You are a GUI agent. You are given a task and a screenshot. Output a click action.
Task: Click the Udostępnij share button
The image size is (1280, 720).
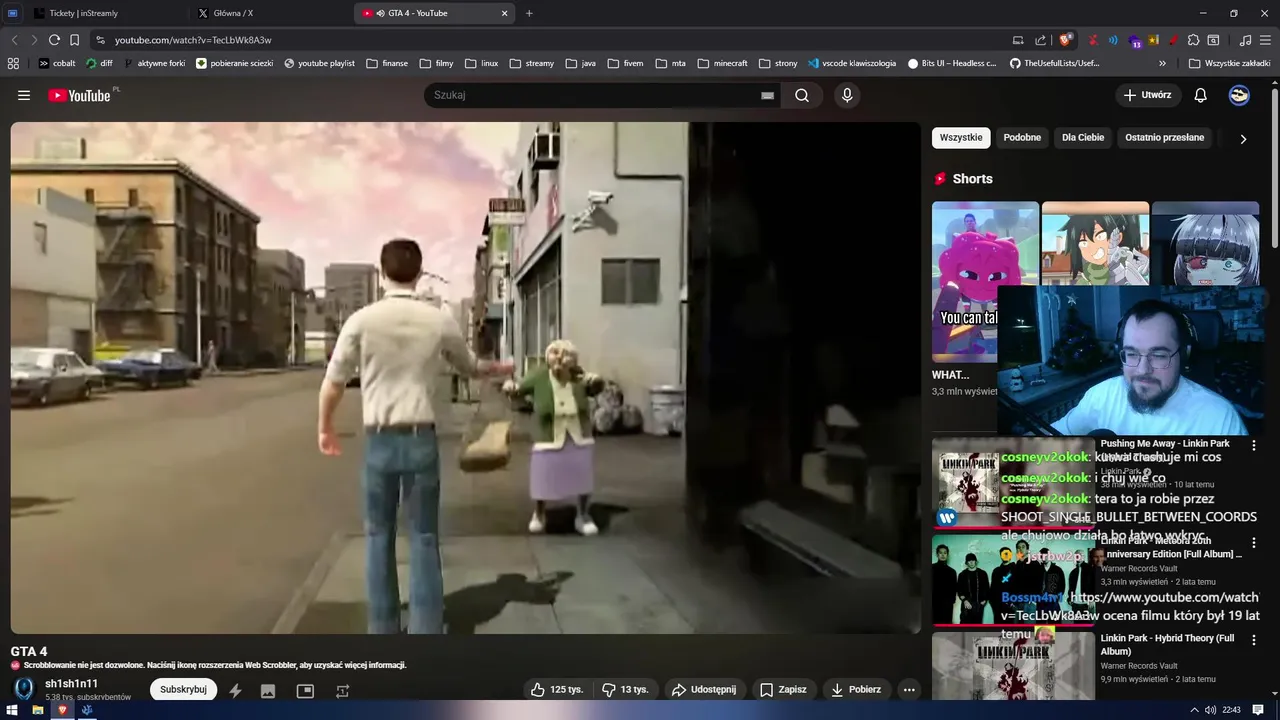(704, 689)
